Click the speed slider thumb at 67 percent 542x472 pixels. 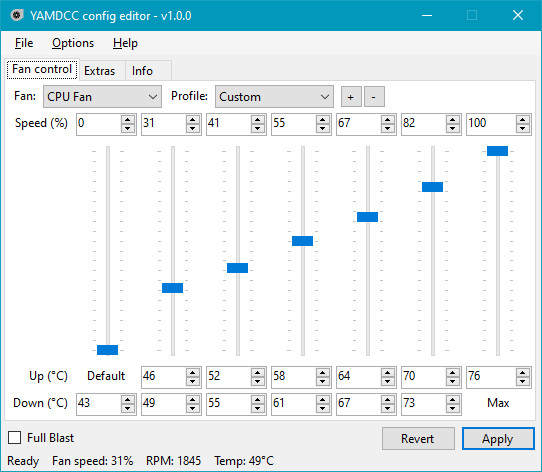(367, 217)
